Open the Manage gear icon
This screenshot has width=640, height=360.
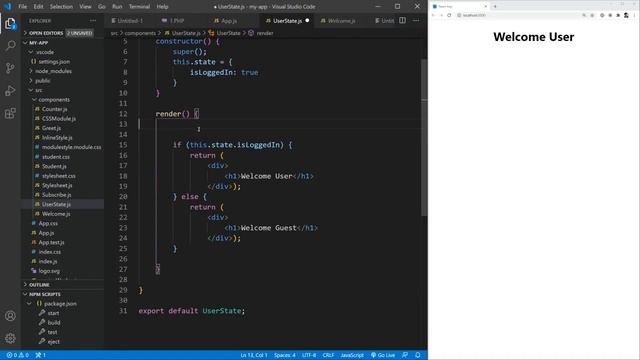click(10, 338)
